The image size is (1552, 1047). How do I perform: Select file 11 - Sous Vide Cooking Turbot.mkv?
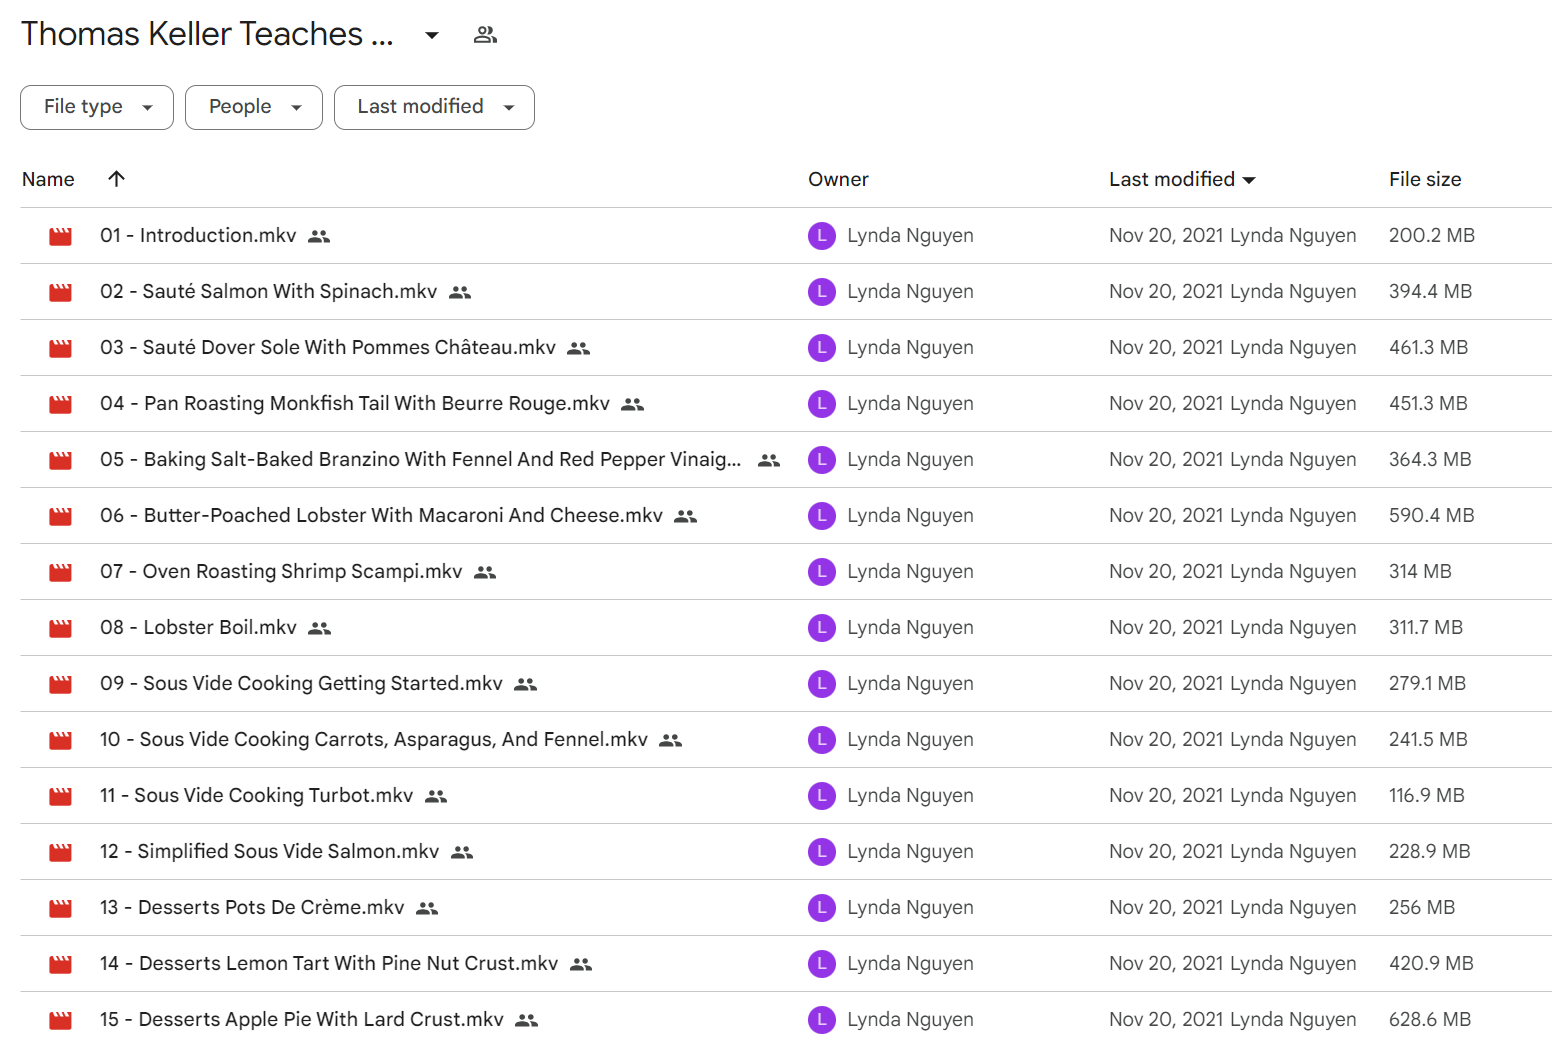coord(257,796)
